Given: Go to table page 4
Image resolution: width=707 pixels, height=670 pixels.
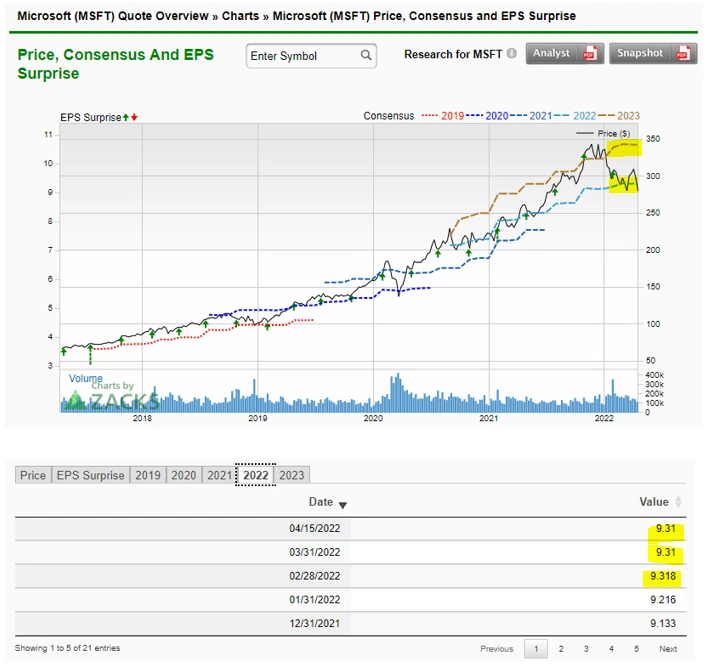Looking at the screenshot, I should (x=611, y=649).
